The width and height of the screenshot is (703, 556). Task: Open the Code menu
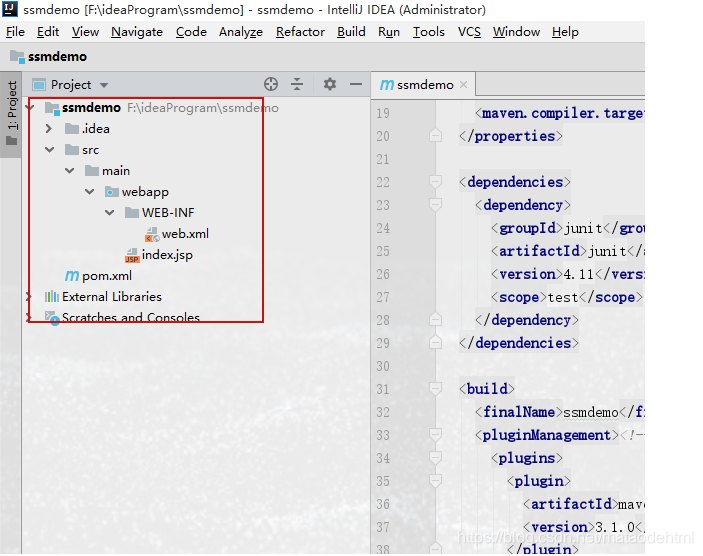[x=191, y=32]
